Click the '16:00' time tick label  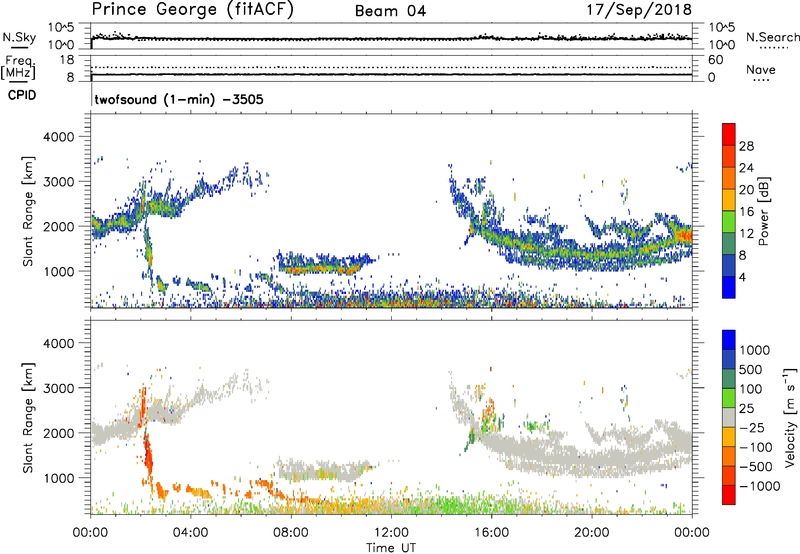(491, 533)
